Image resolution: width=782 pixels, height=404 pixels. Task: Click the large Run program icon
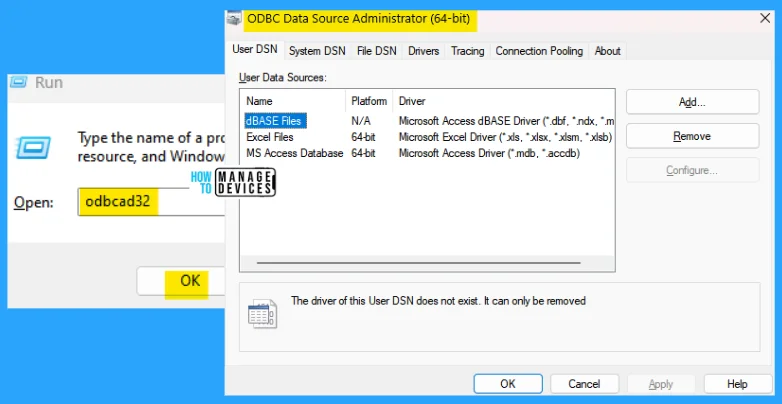[33, 146]
